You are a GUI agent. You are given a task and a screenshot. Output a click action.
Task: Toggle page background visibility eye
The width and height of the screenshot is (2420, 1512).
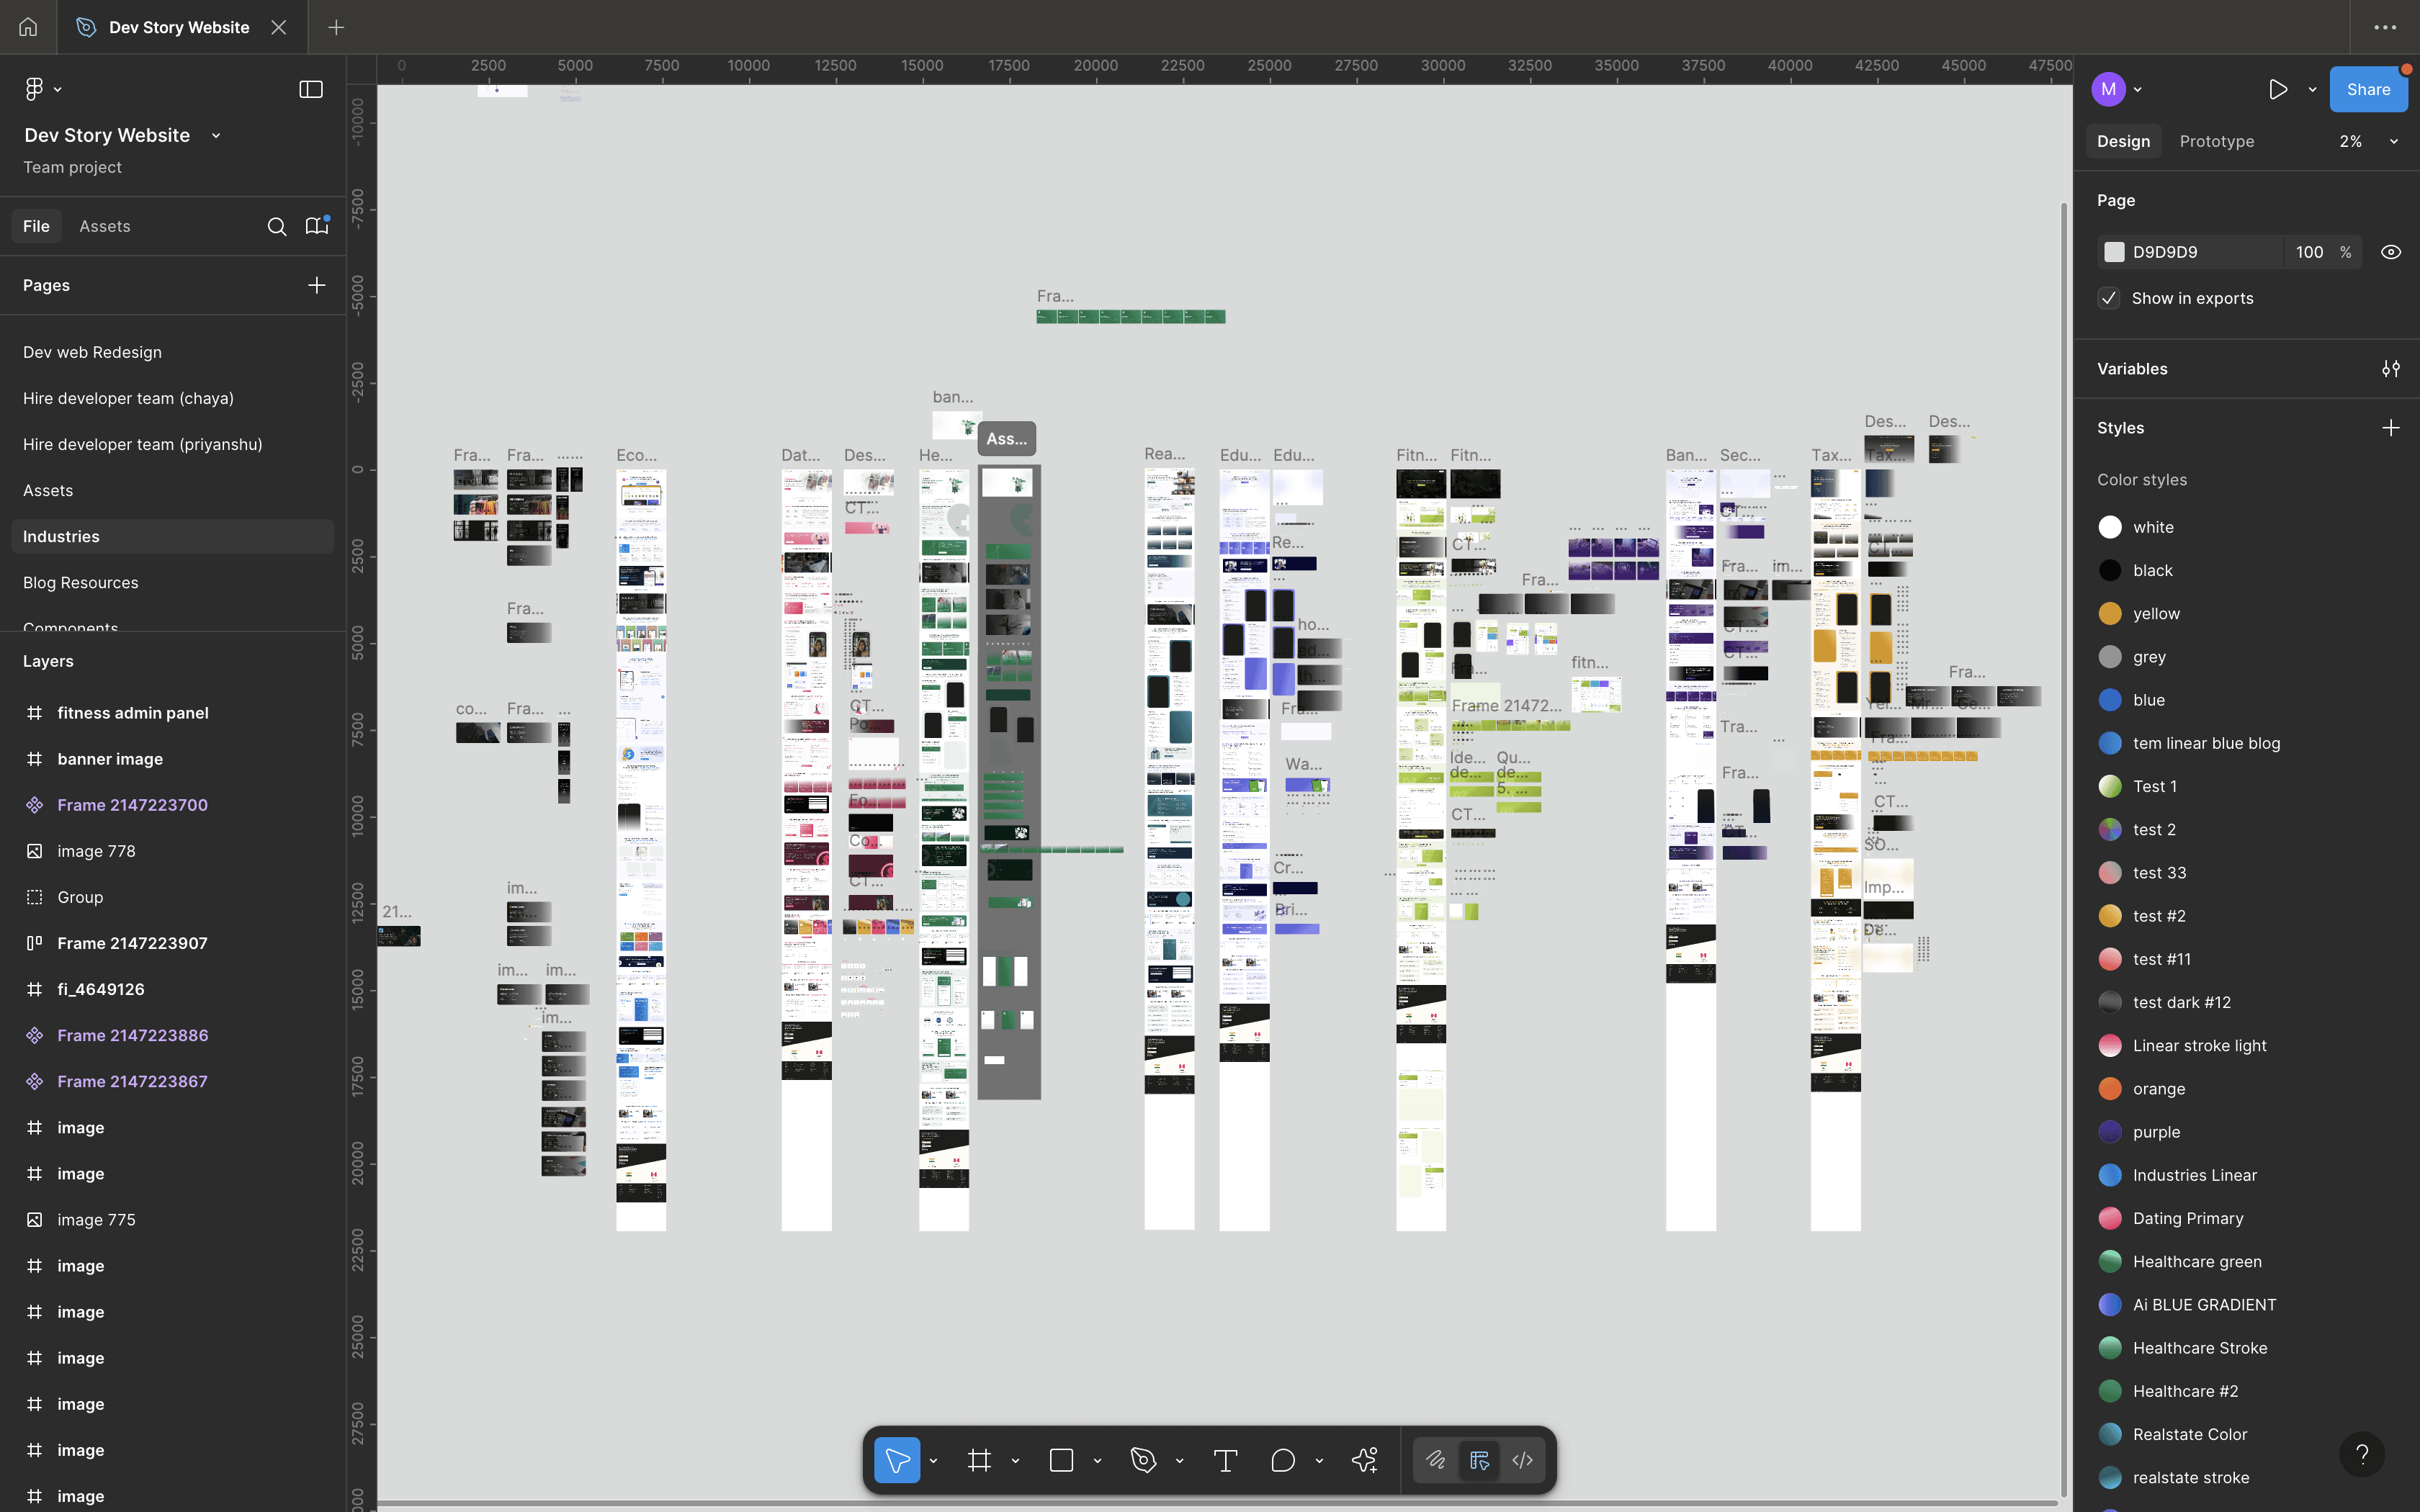point(2390,252)
